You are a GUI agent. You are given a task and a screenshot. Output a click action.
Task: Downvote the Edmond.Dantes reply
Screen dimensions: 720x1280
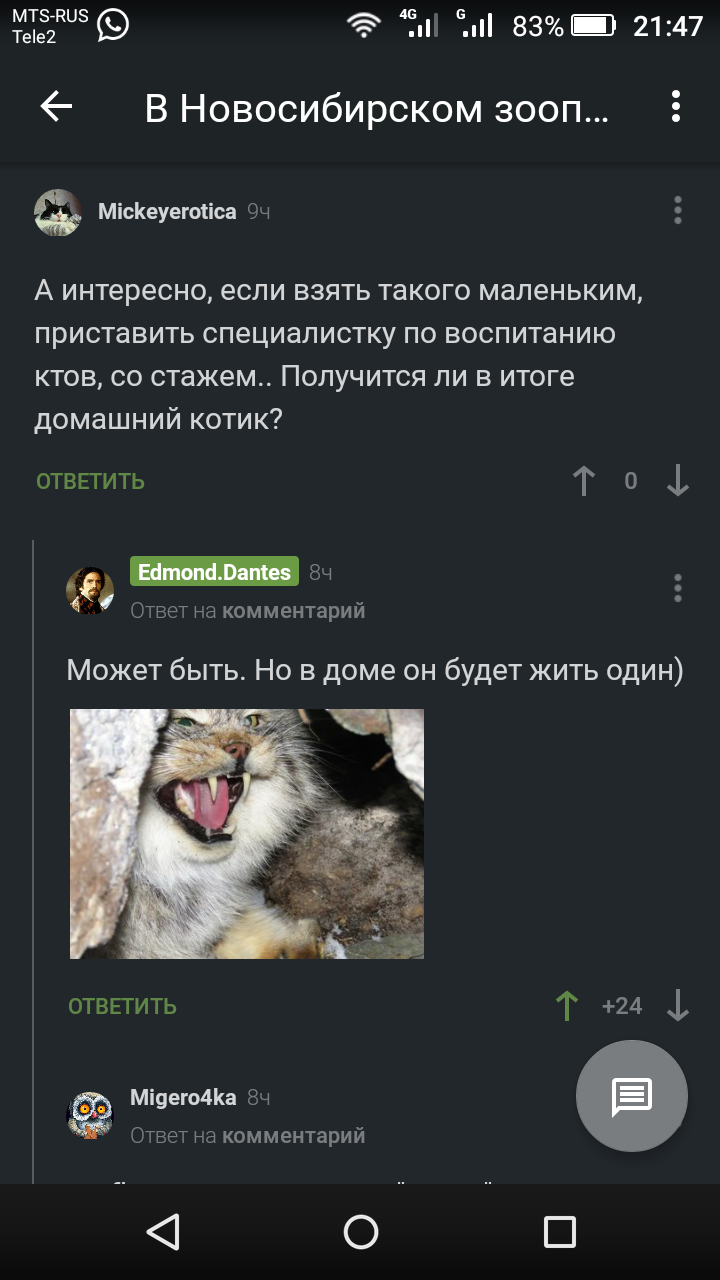pos(678,1006)
